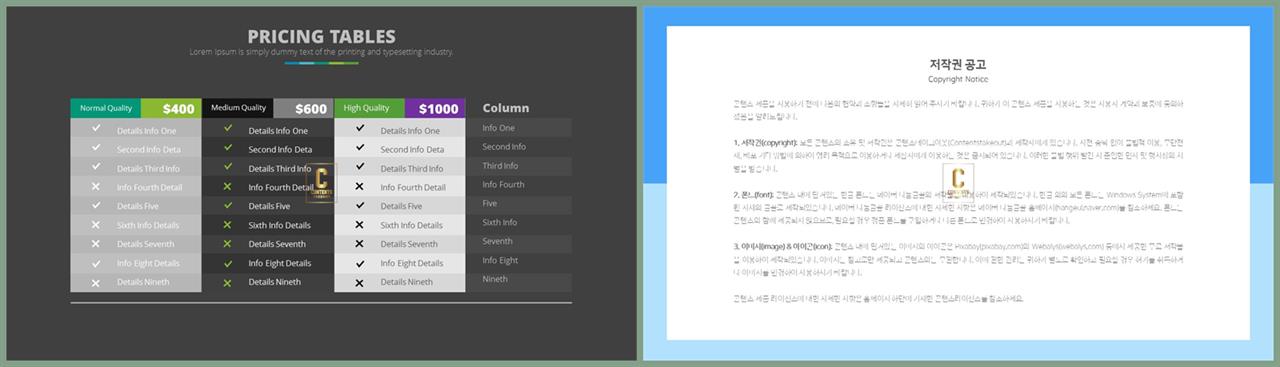Screen dimensions: 1280x367
Task: Click the check mark beside Normal Quality Details Third Info
Action: click(x=96, y=167)
